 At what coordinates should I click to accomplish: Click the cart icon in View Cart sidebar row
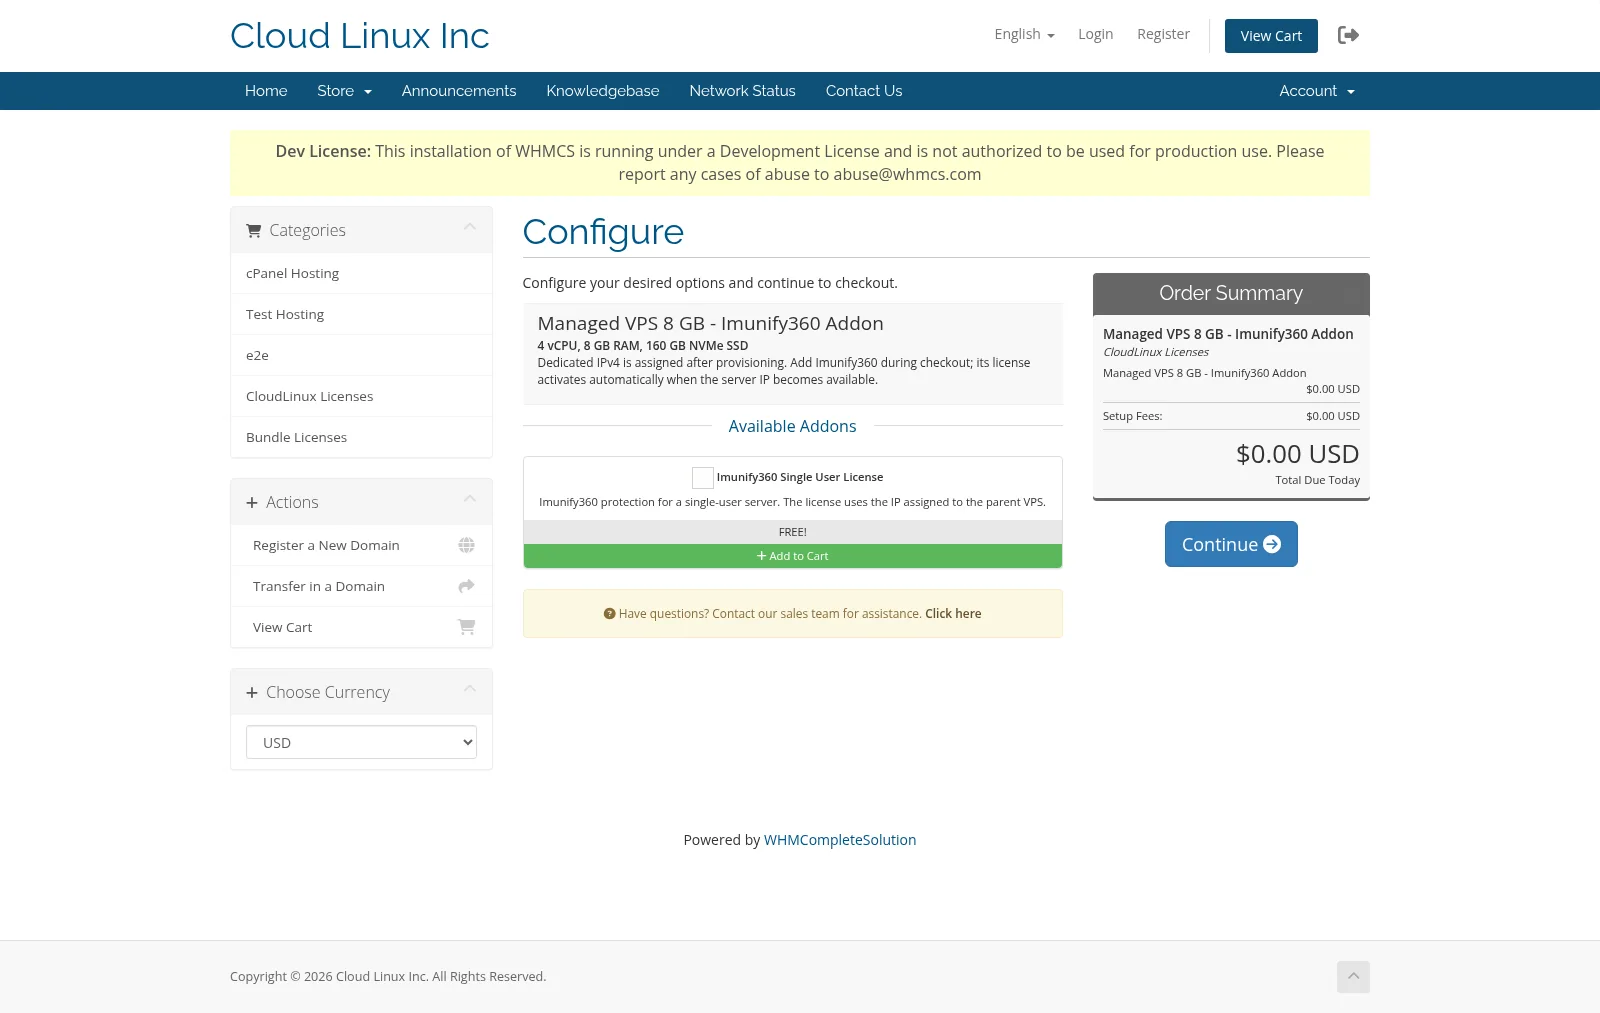[466, 627]
